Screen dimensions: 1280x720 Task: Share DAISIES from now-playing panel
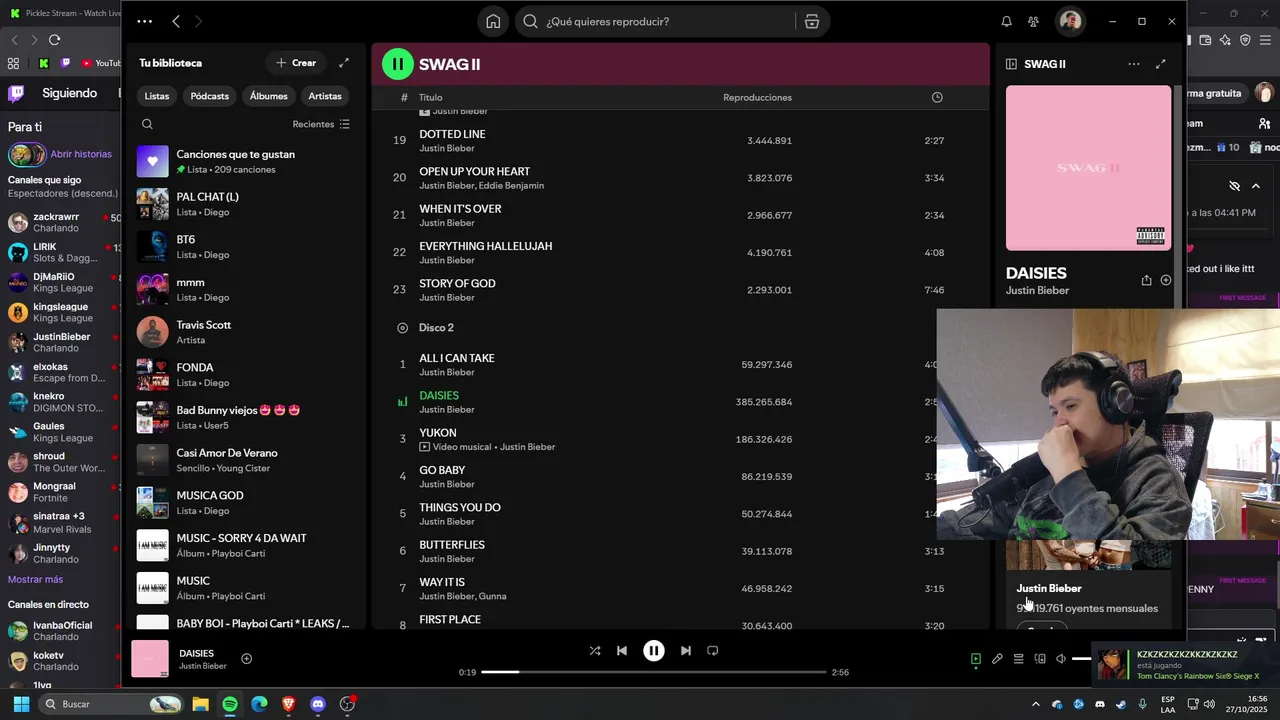coord(1146,281)
